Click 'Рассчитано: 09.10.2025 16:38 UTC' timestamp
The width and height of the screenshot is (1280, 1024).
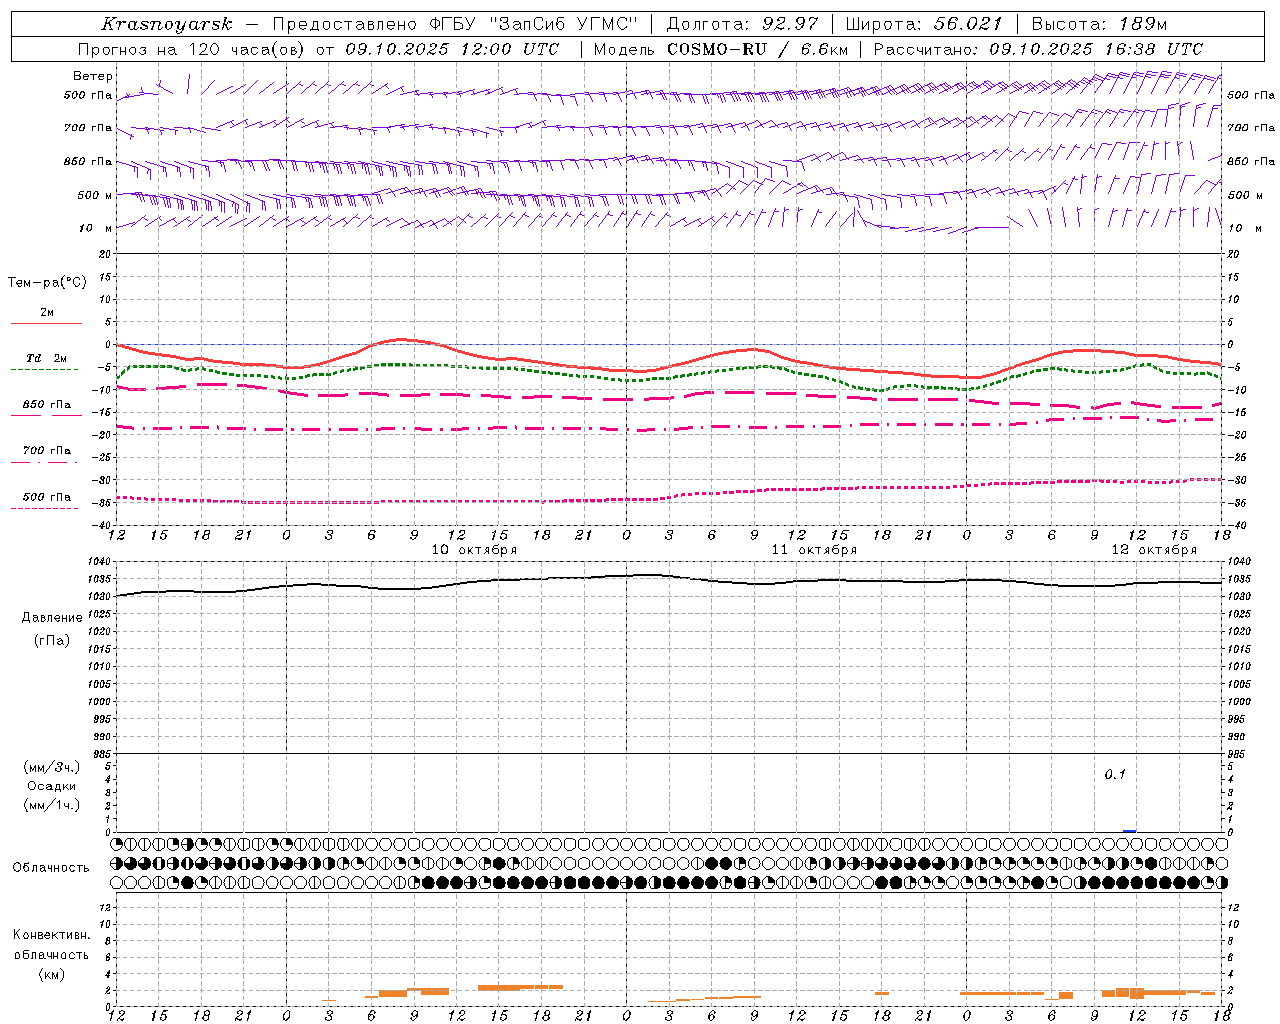point(1038,49)
